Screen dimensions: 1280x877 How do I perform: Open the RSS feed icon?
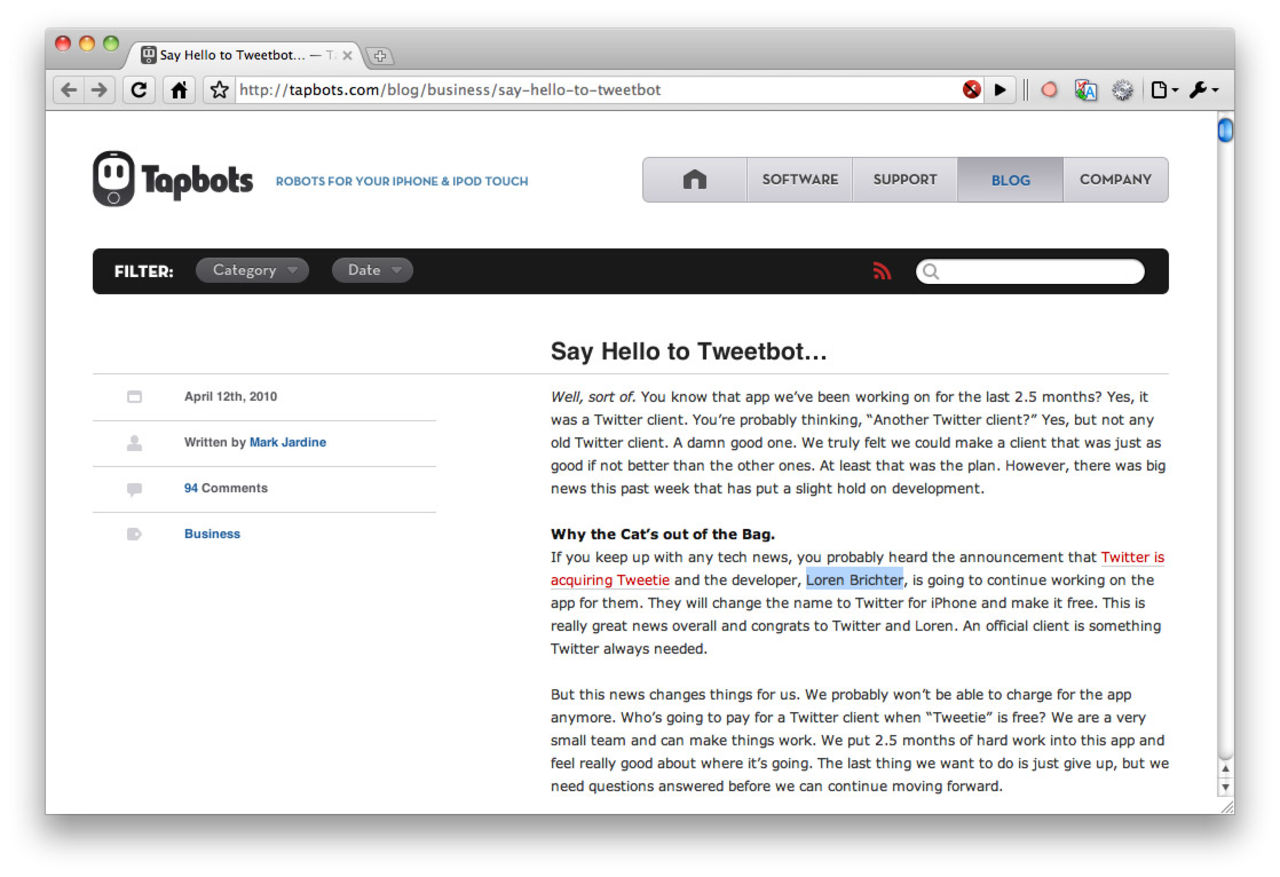coord(881,271)
